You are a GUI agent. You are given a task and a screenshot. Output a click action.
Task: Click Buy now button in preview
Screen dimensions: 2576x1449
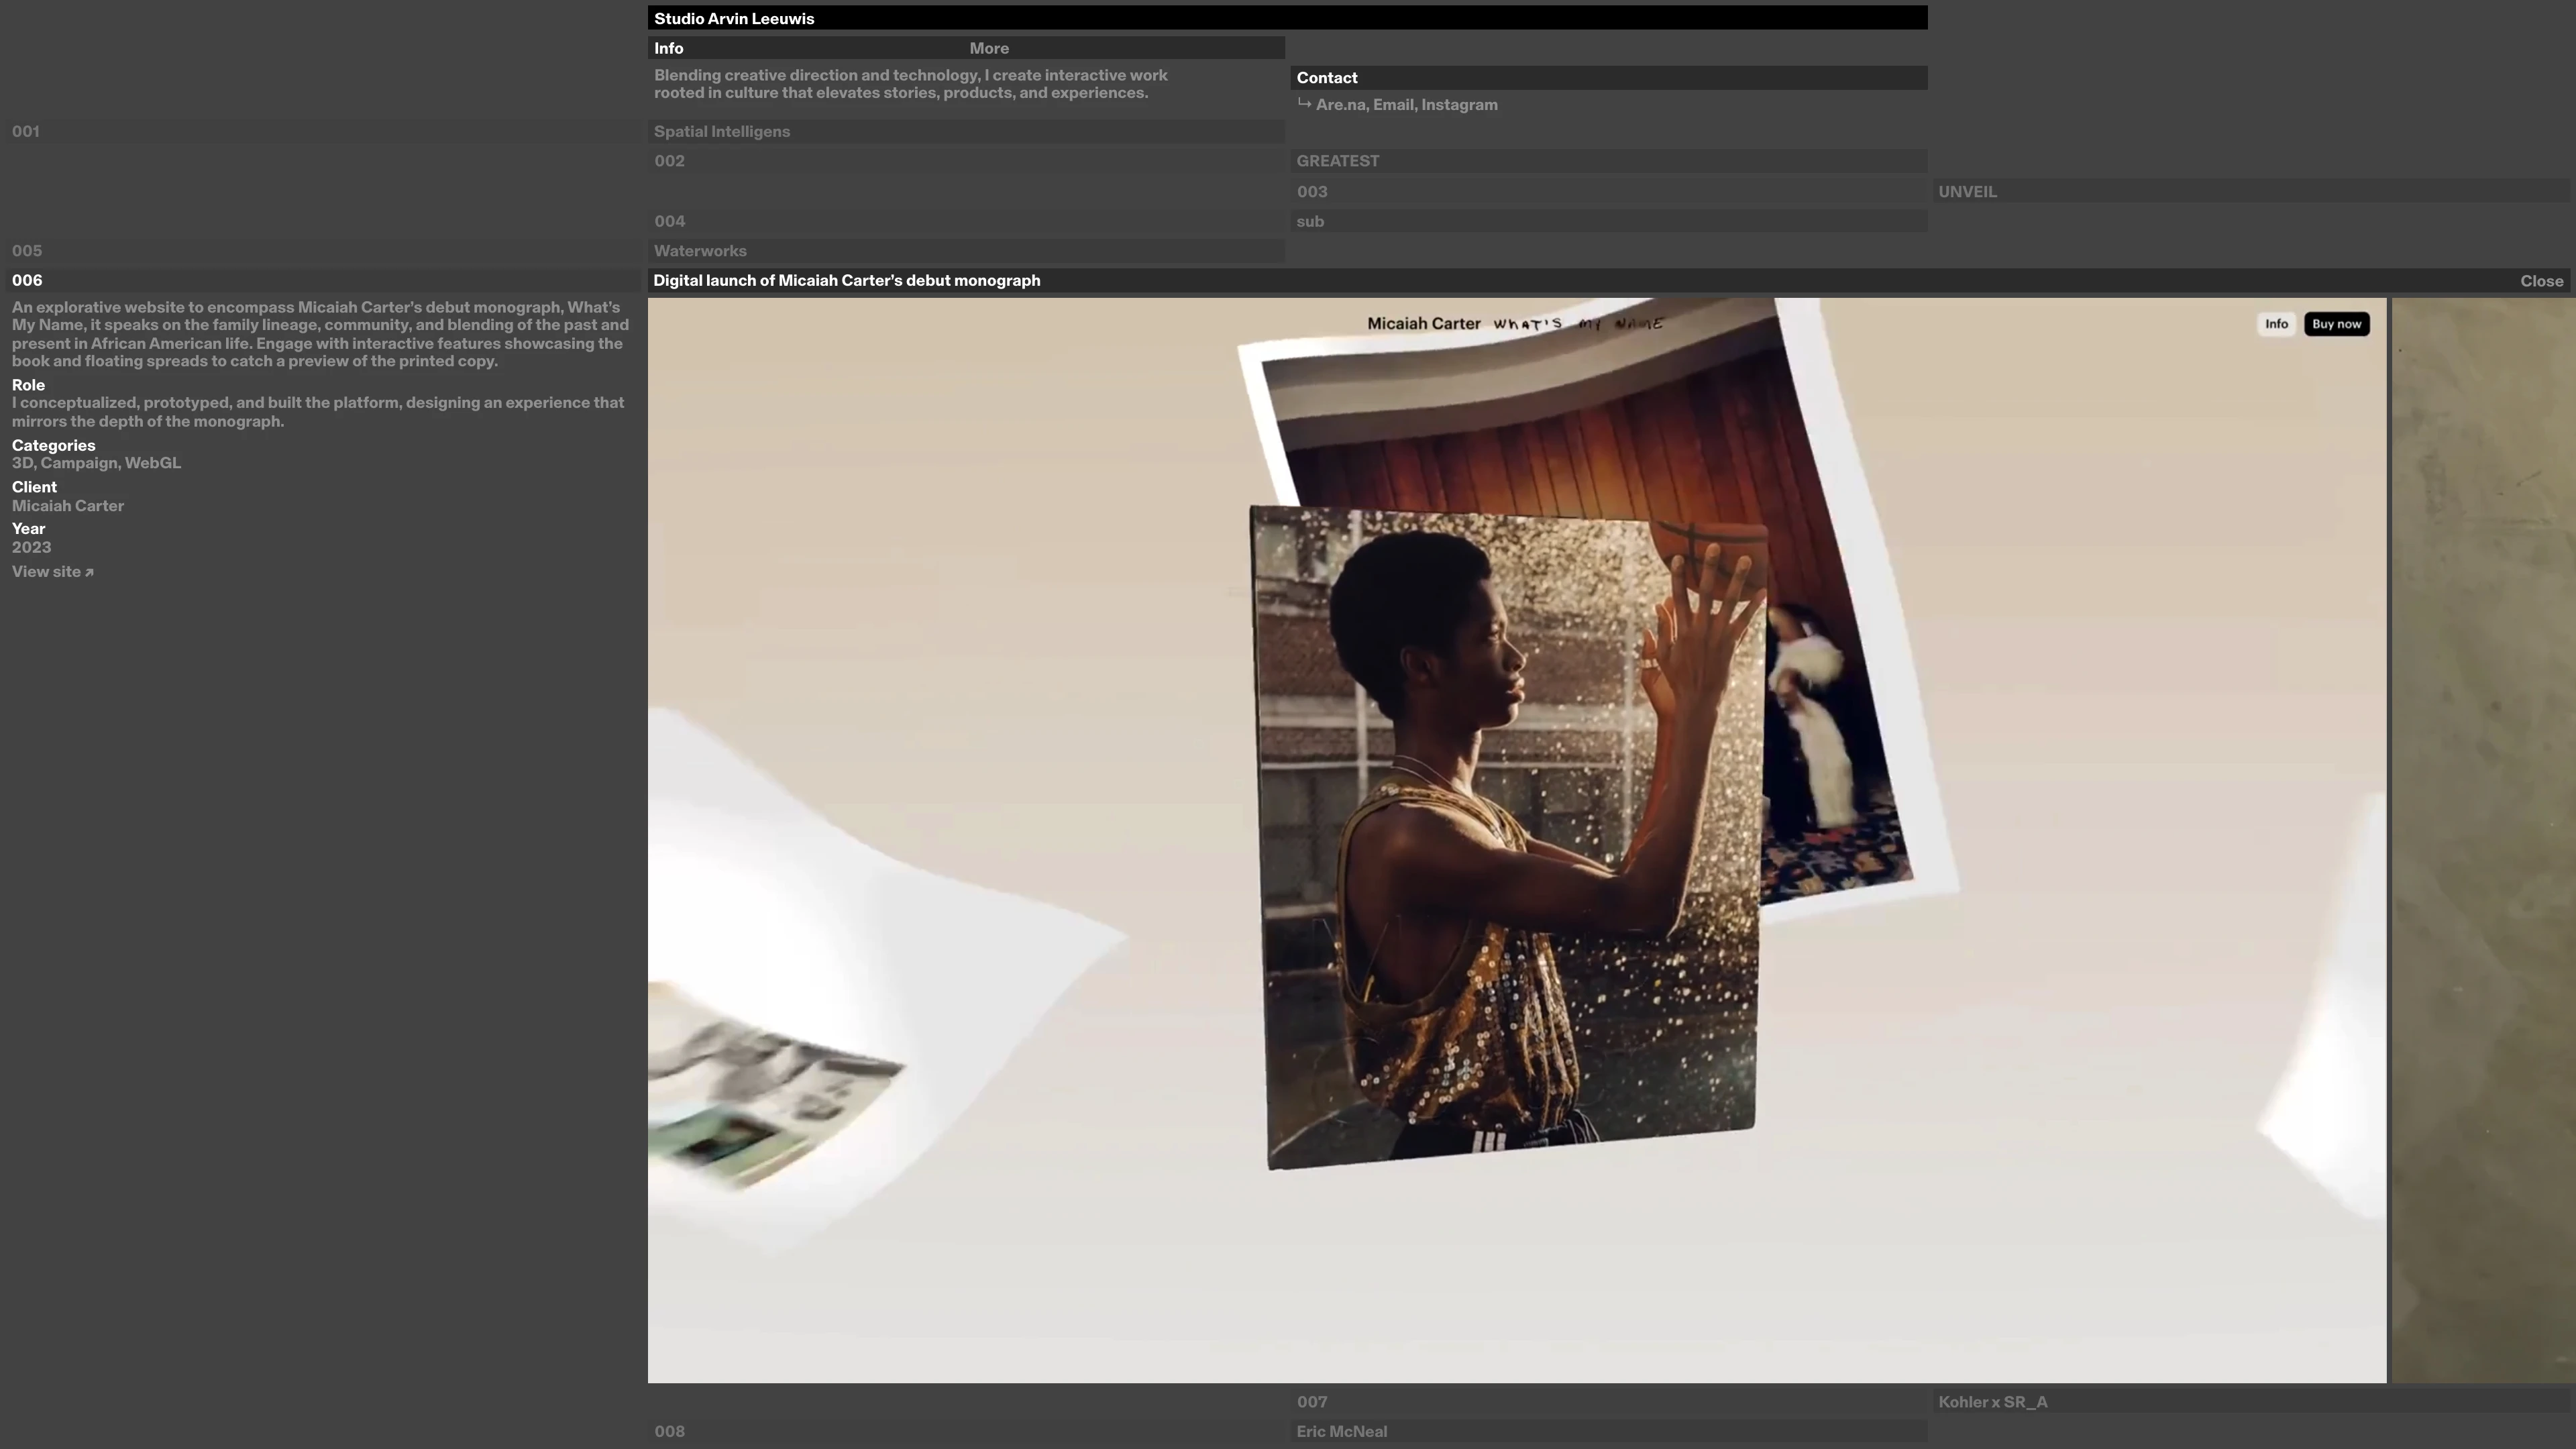tap(2336, 324)
